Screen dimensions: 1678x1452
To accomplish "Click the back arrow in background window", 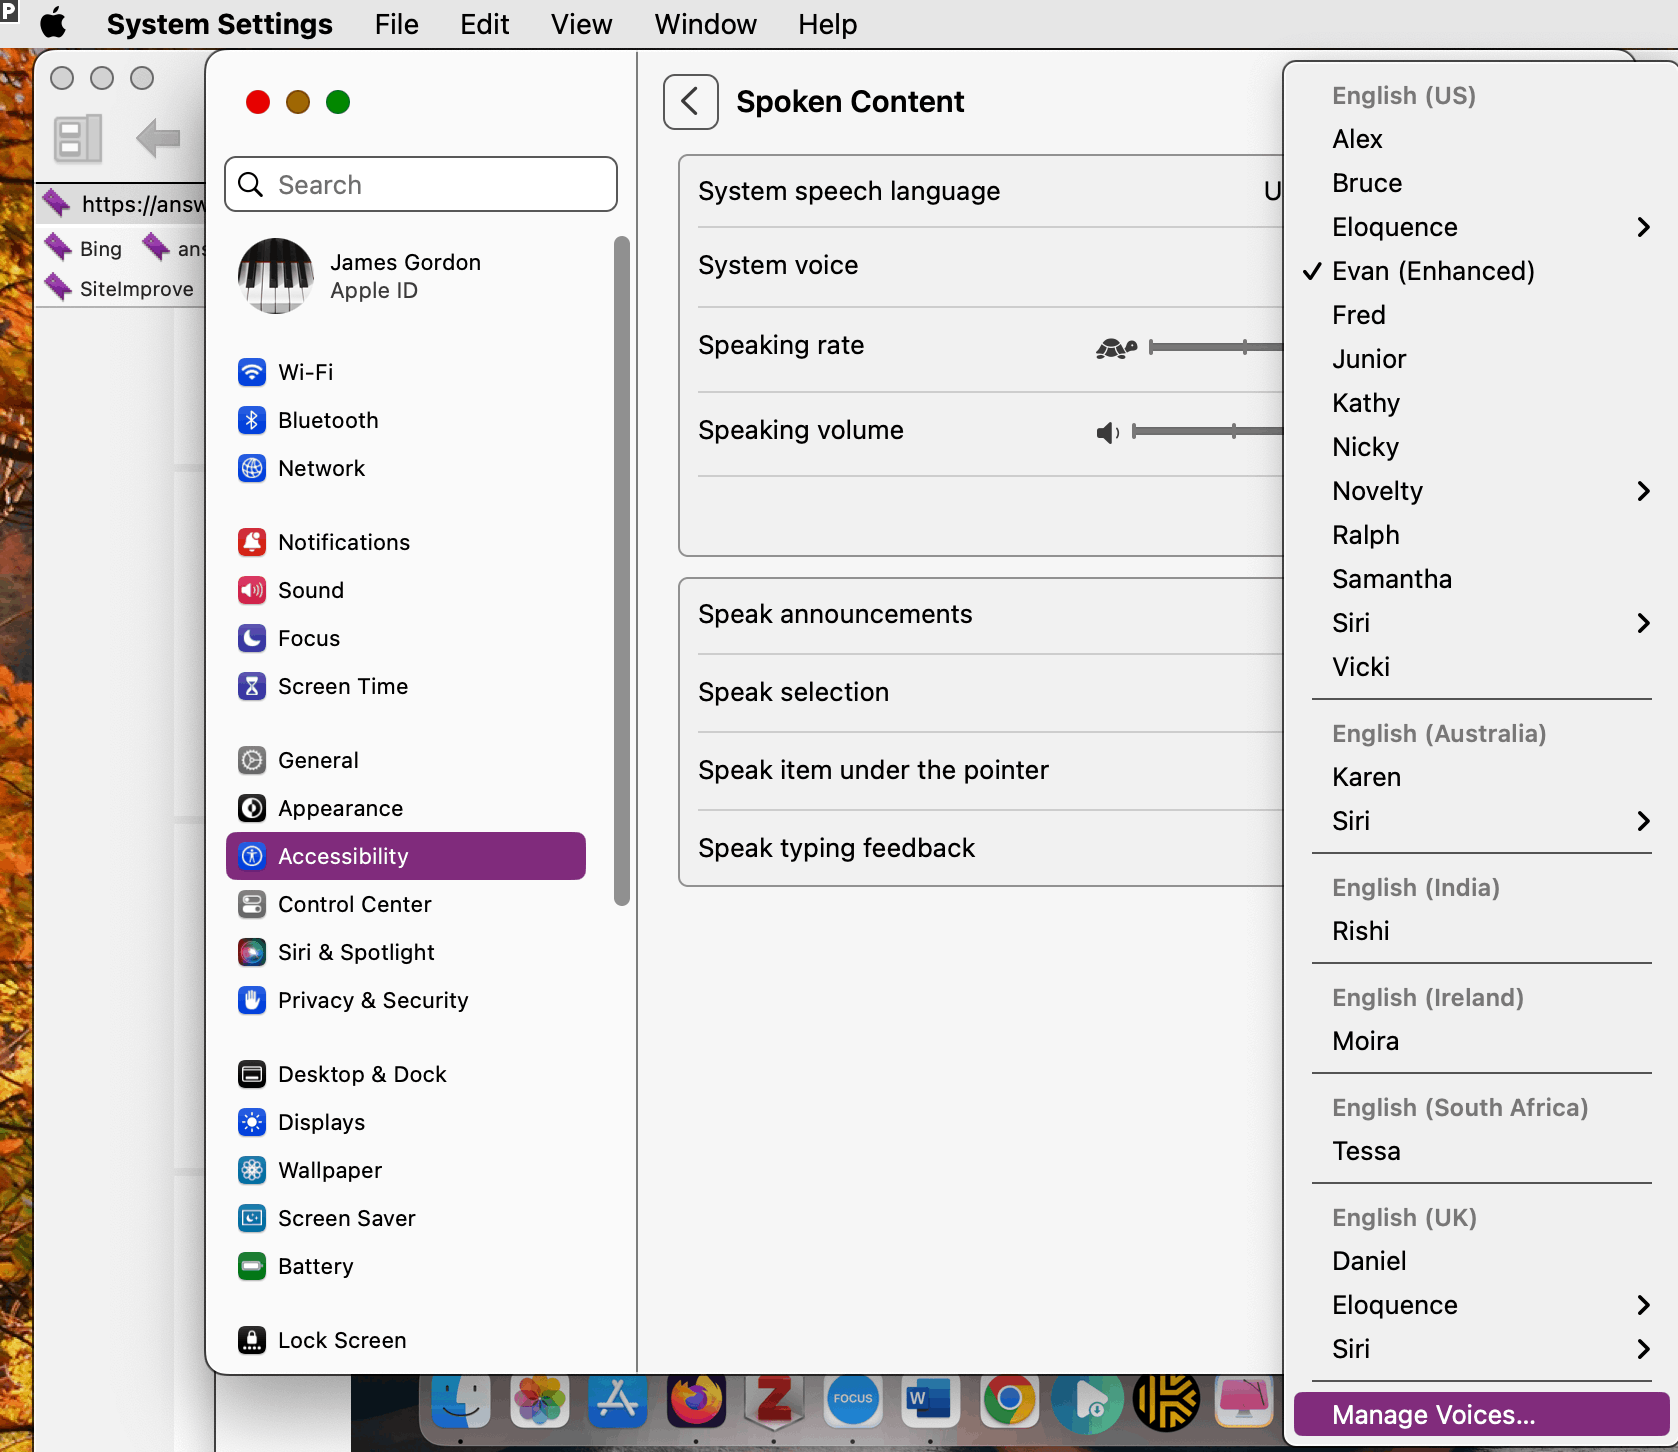I will tap(158, 138).
